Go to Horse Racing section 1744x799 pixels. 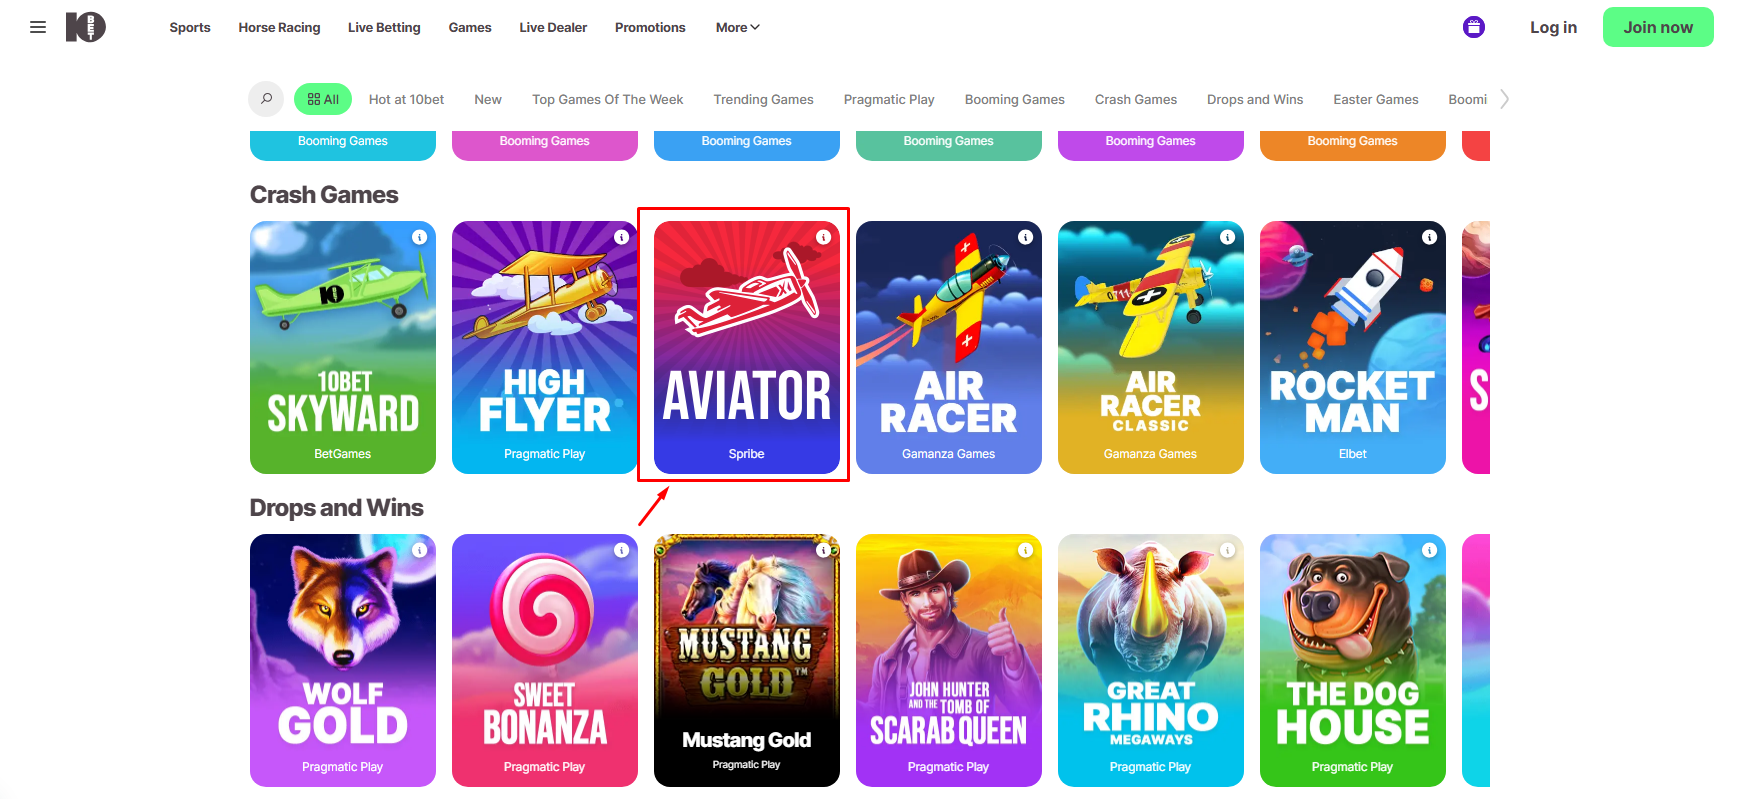coord(279,27)
